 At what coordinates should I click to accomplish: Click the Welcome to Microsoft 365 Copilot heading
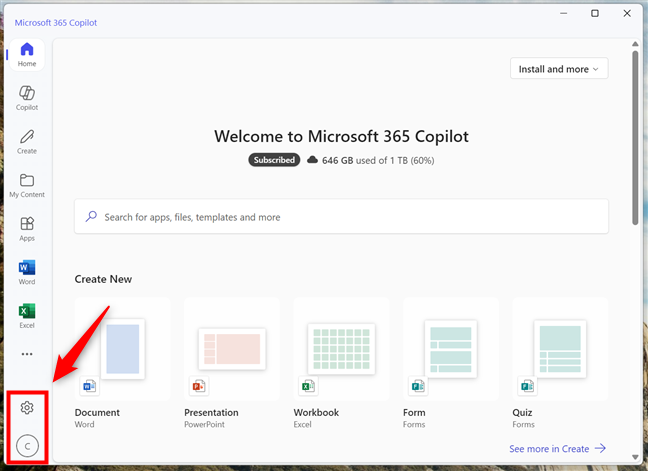[x=341, y=136]
